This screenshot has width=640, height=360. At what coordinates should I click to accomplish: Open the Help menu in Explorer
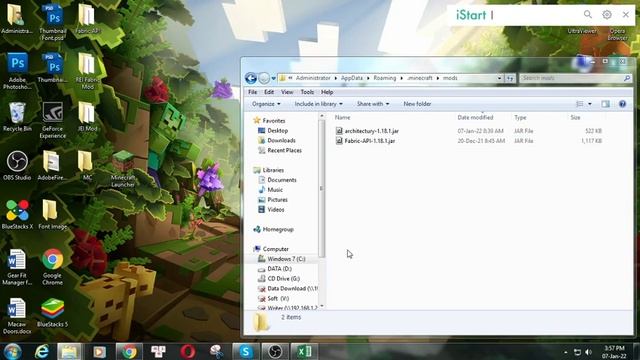327,92
